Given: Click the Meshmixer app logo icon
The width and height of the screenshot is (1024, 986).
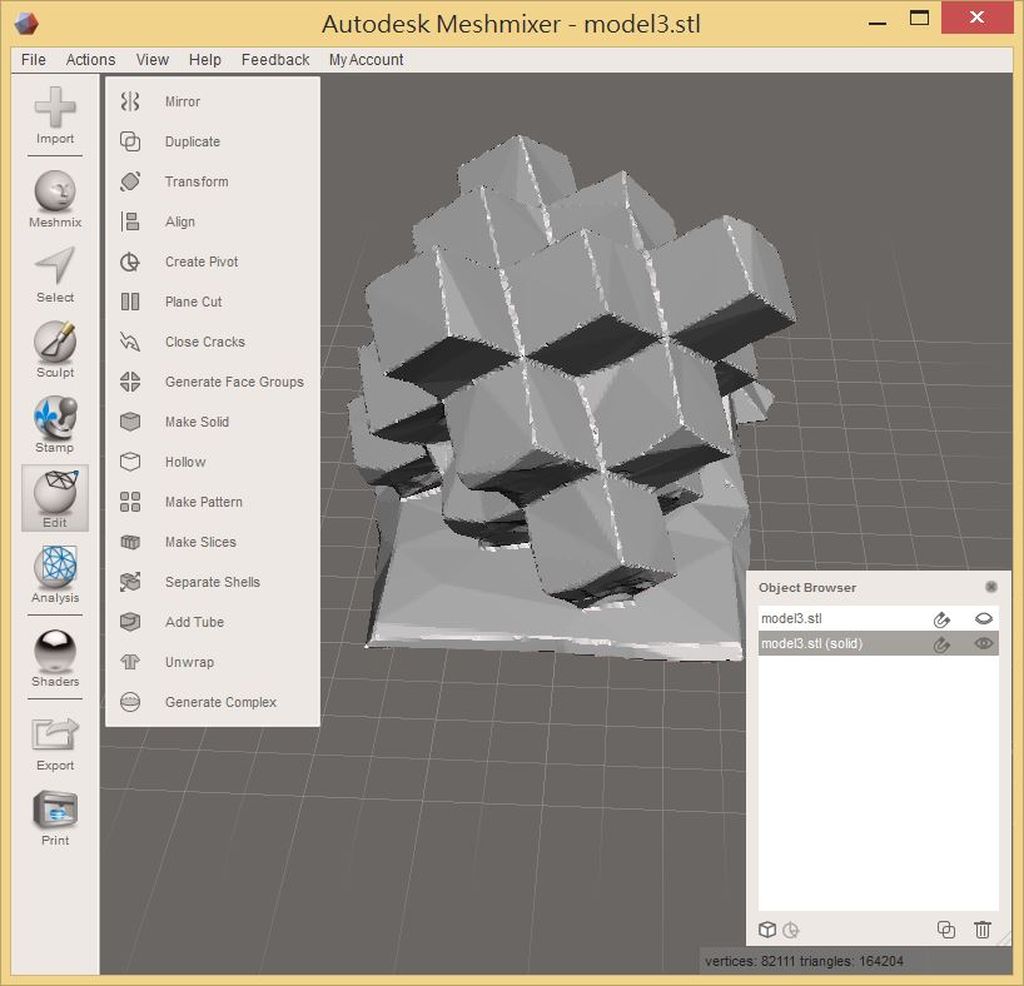Looking at the screenshot, I should (x=26, y=24).
